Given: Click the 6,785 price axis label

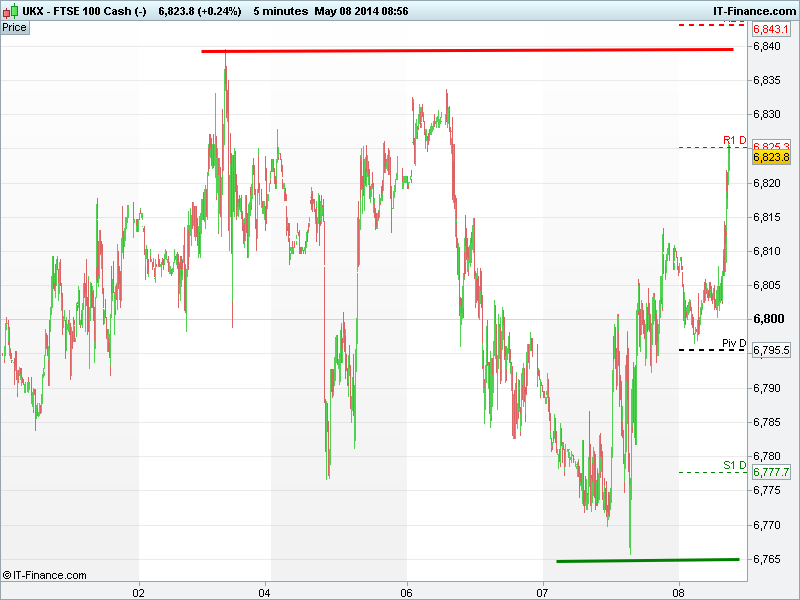Looking at the screenshot, I should point(767,422).
